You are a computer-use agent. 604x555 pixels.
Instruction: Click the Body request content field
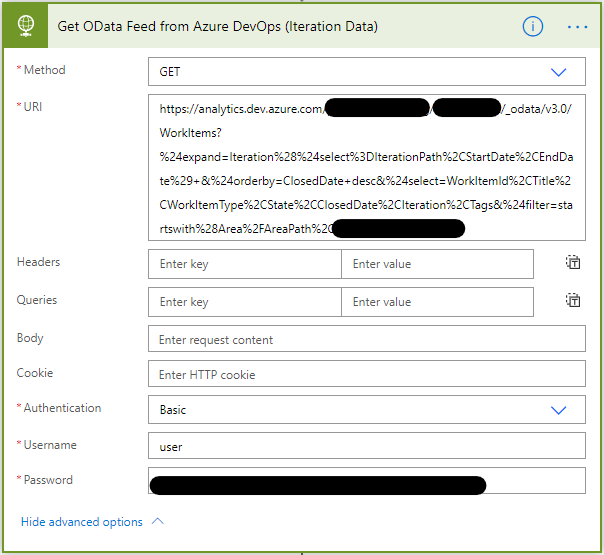[x=367, y=339]
